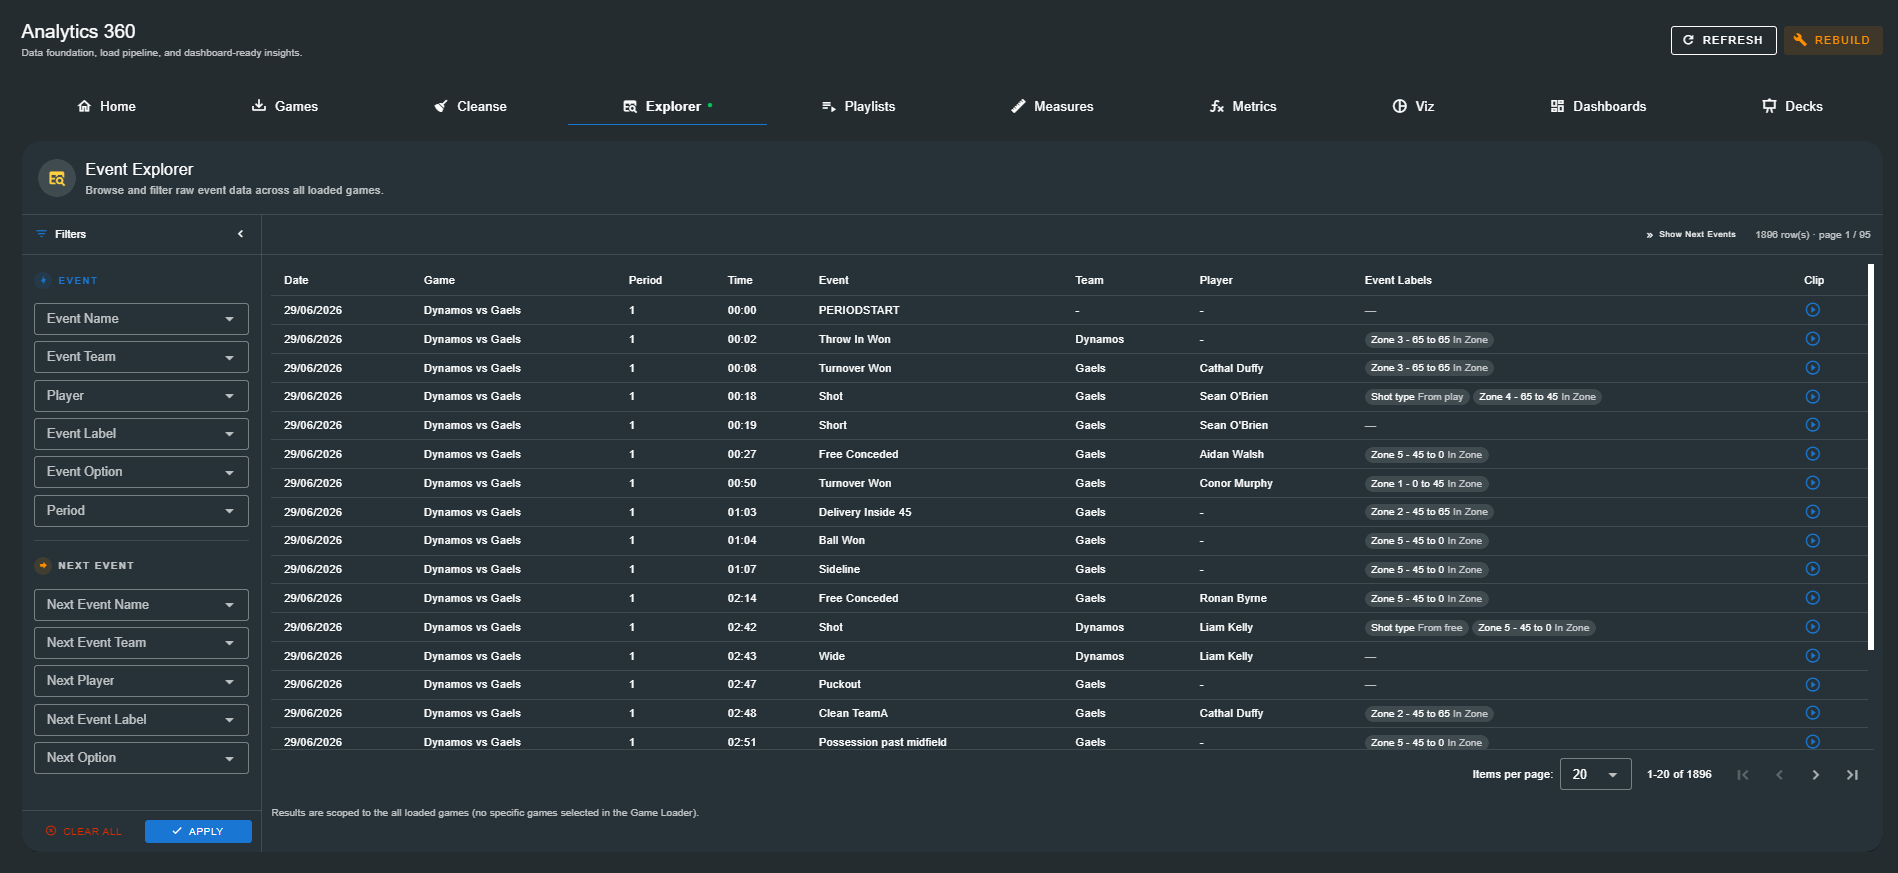The image size is (1898, 873).
Task: Click the Event column header
Action: pyautogui.click(x=833, y=280)
